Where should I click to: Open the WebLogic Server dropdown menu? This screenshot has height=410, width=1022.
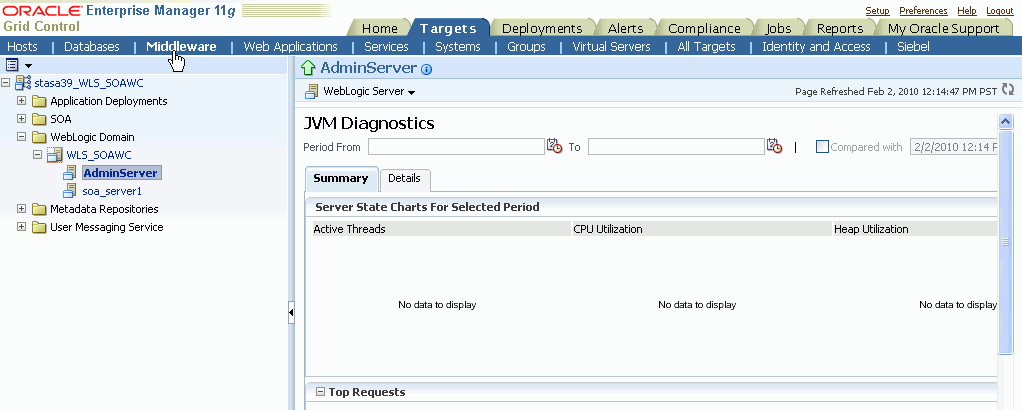[x=370, y=92]
